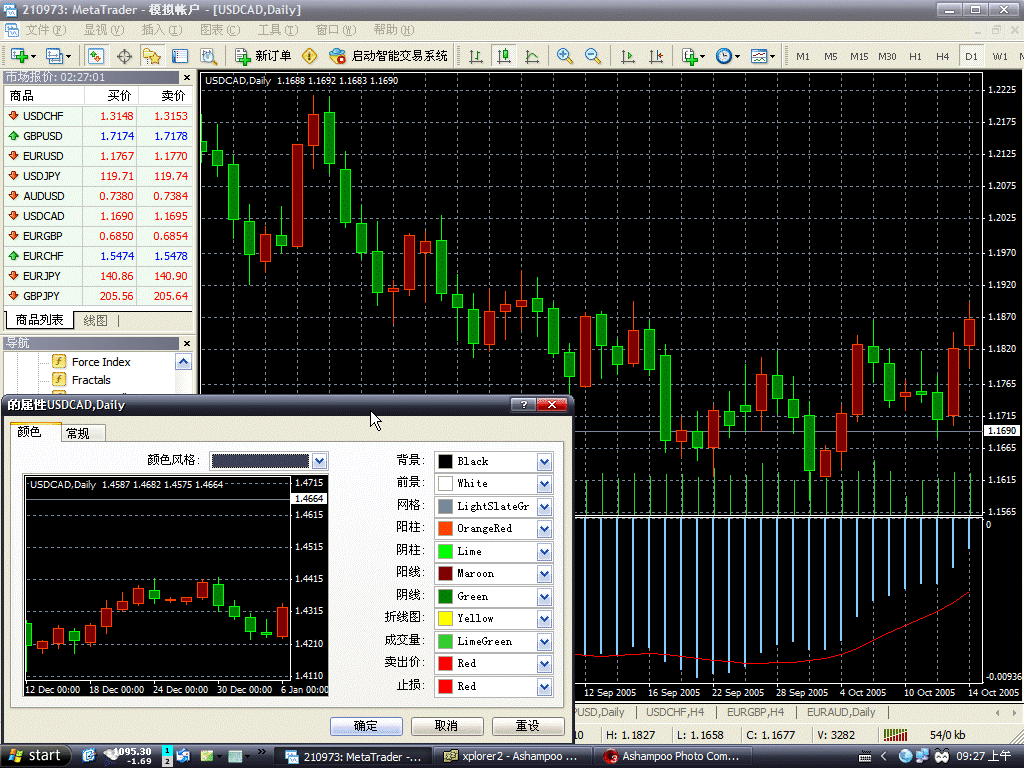This screenshot has width=1024, height=768.
Task: Select the H4 timeframe
Action: (942, 56)
